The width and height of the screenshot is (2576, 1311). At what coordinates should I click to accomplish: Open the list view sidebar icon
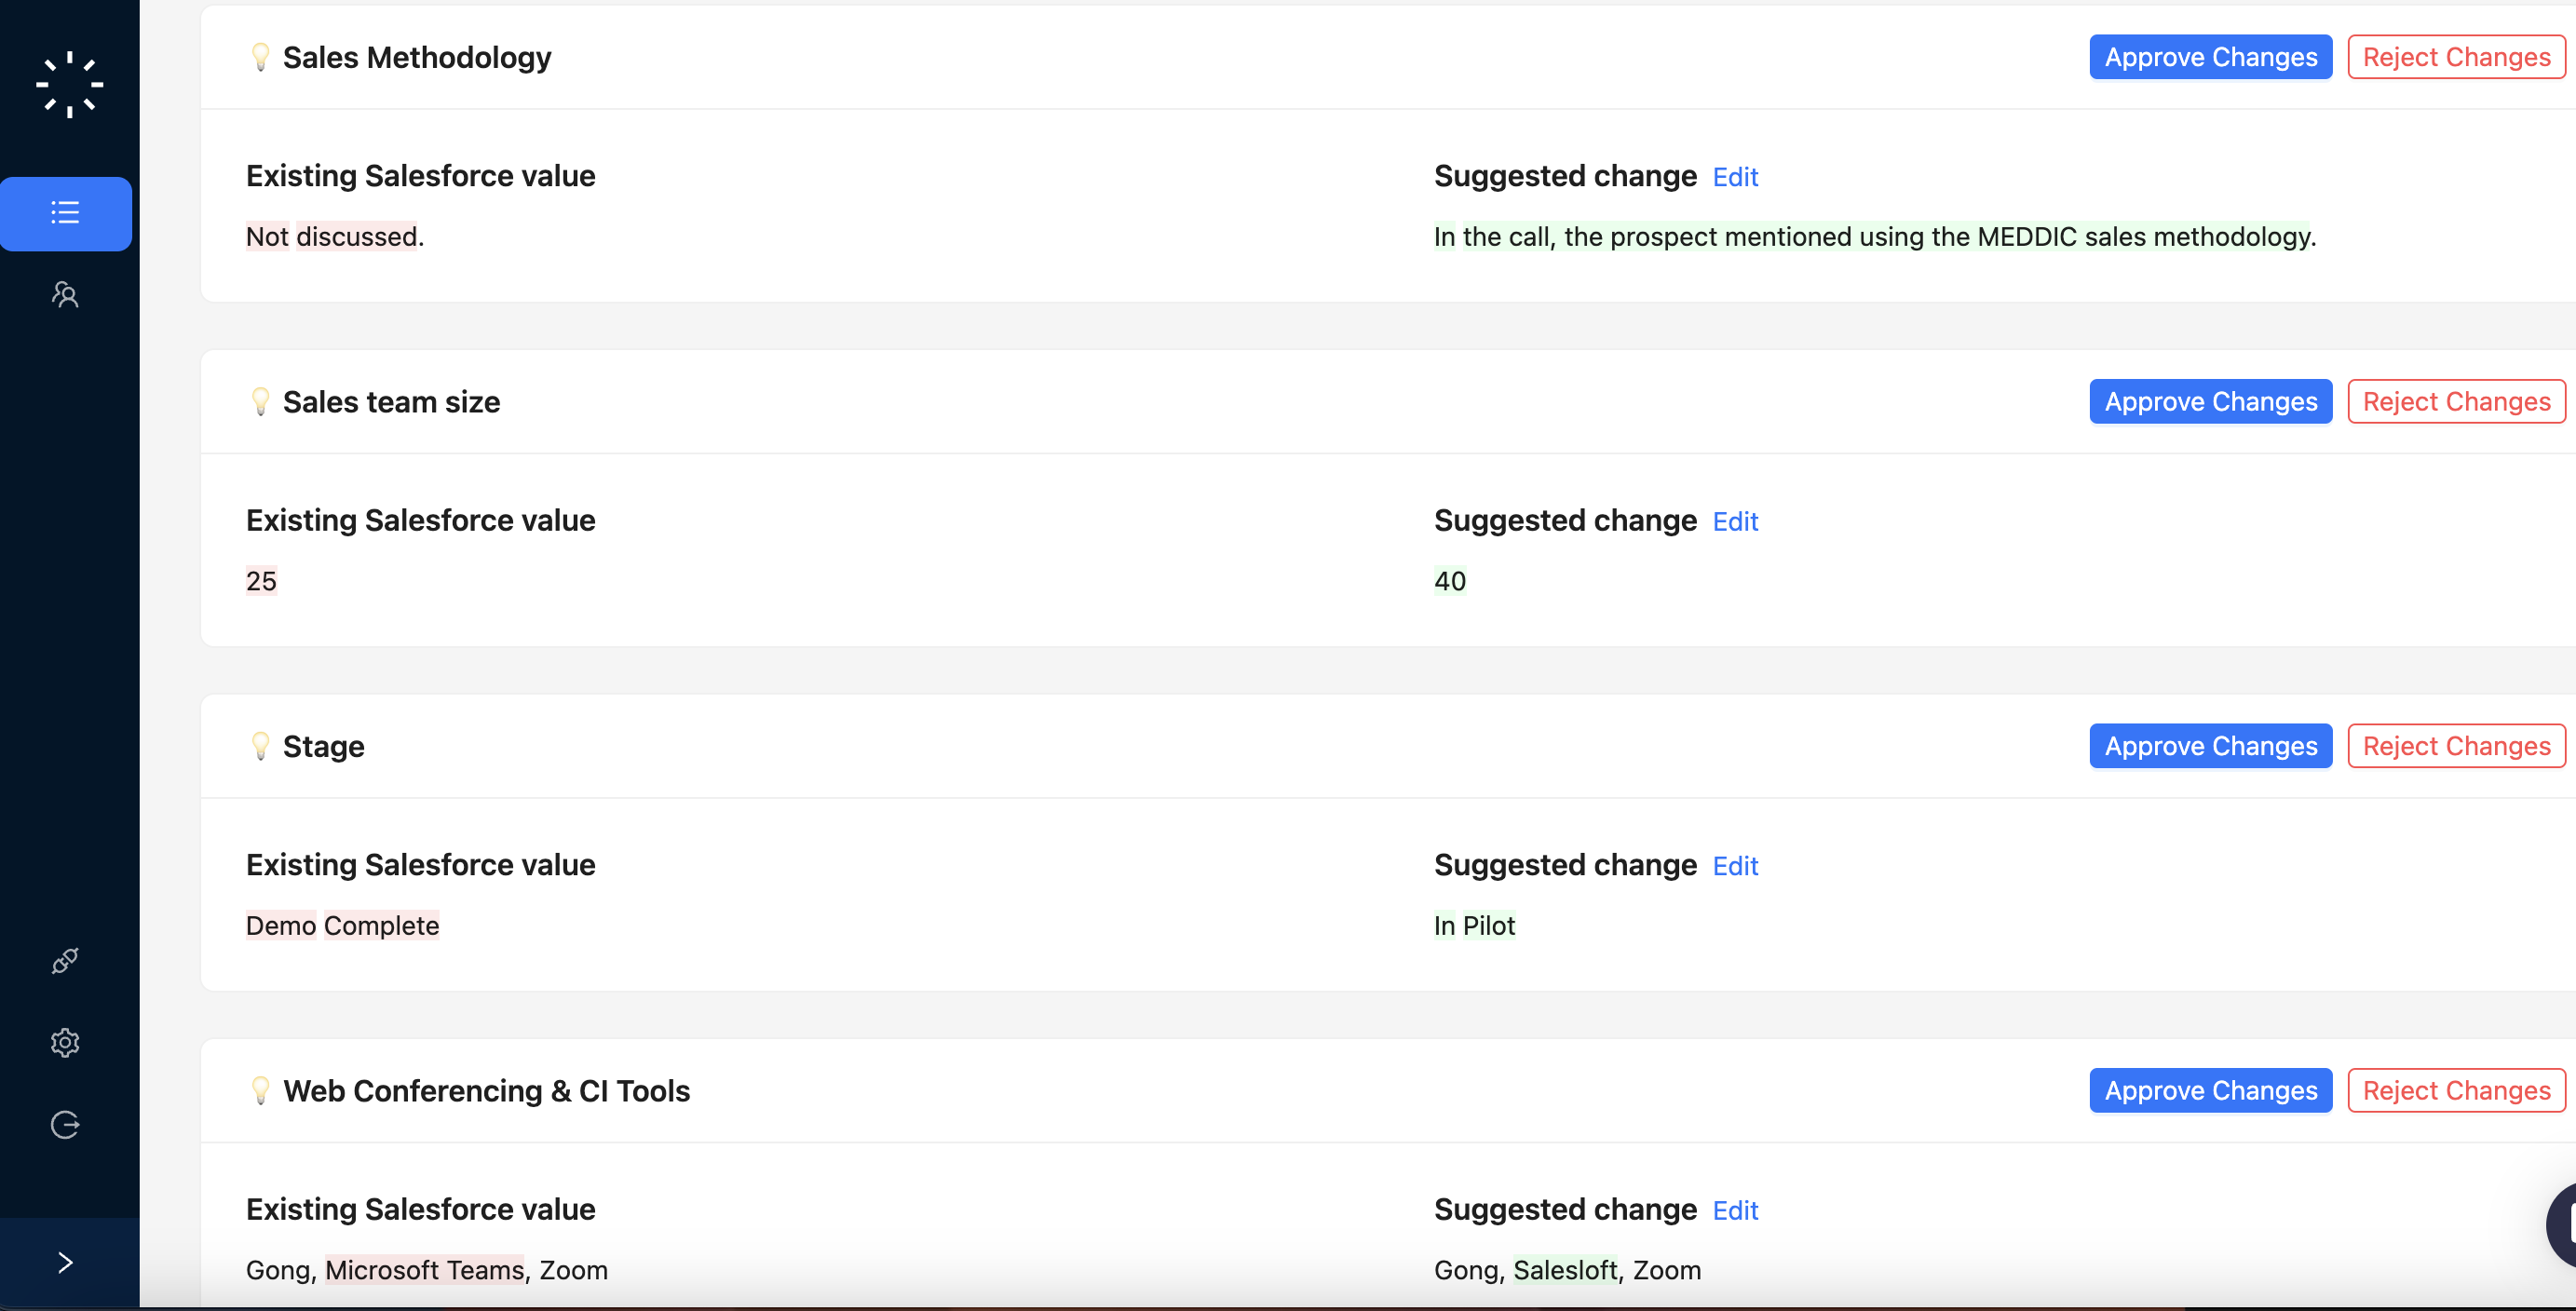click(x=65, y=213)
